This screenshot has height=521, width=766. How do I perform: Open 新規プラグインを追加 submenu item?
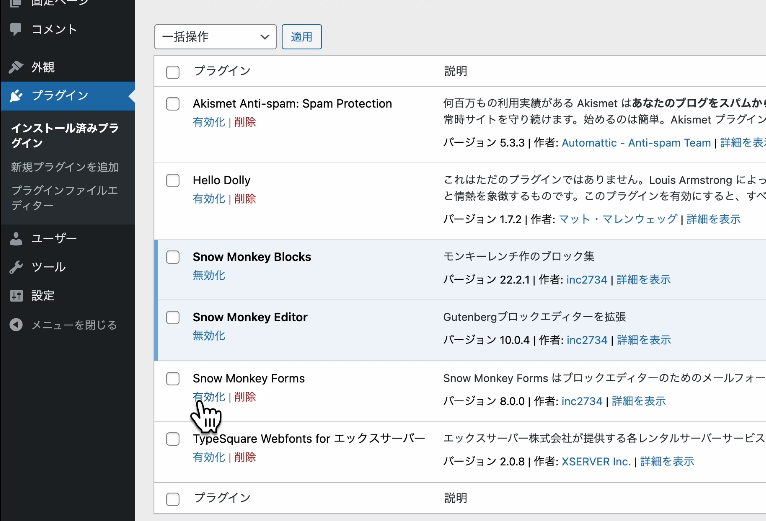(x=65, y=167)
